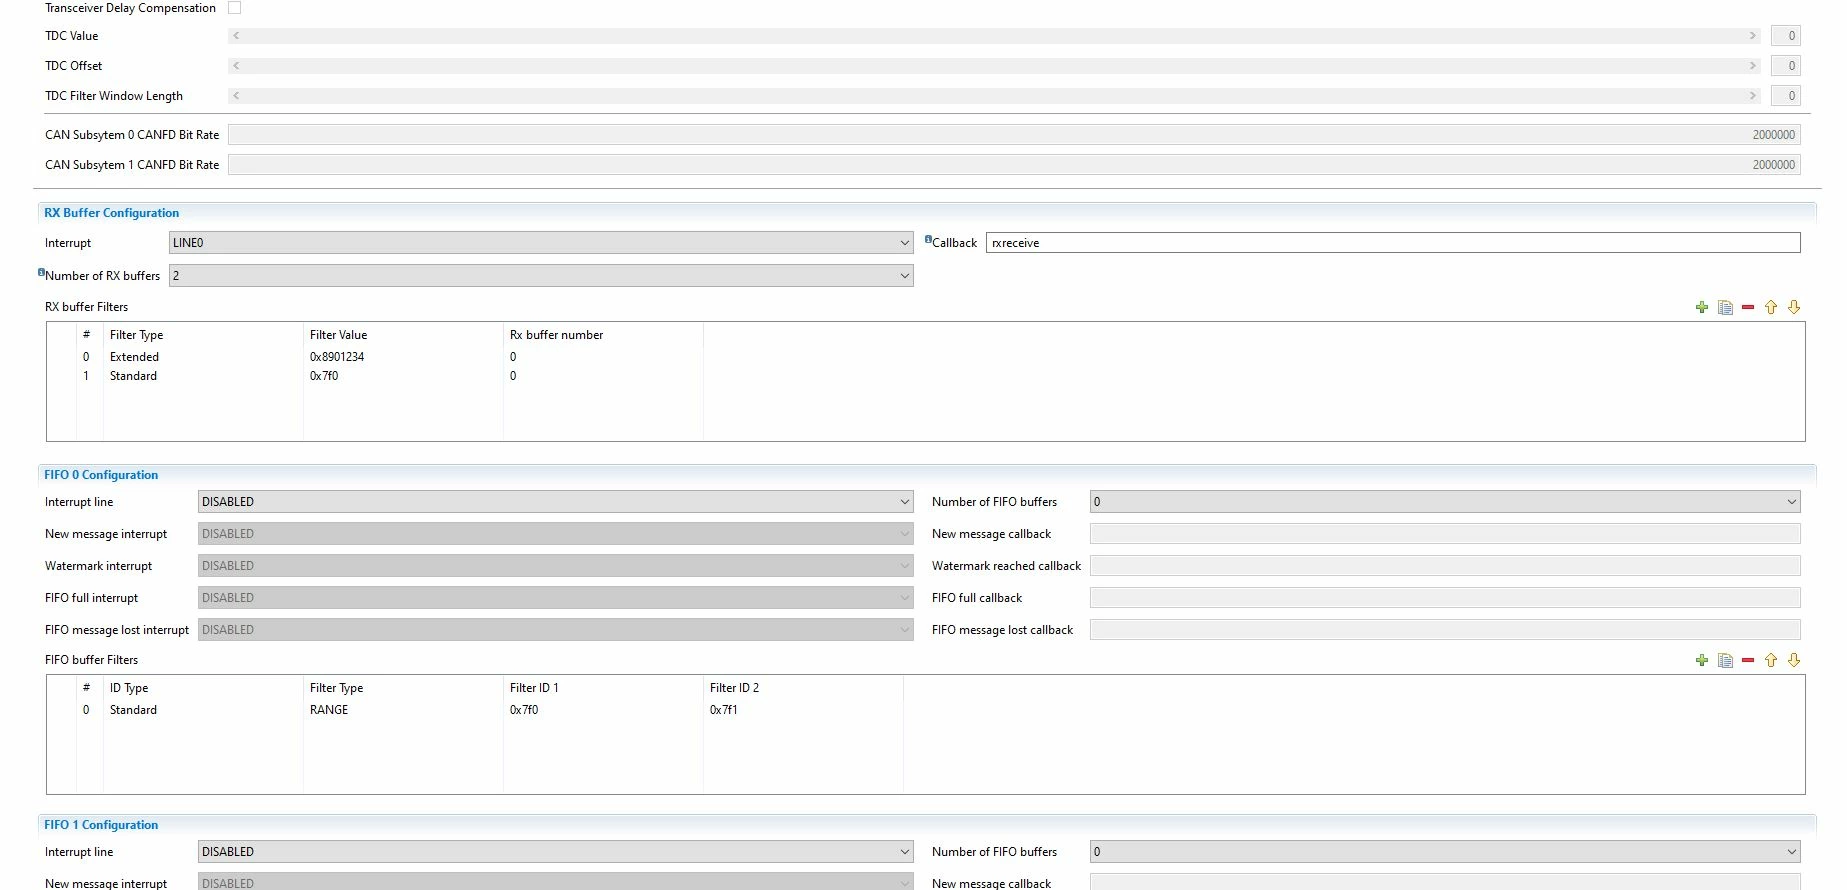Open FIFO 1 Interrupt line dropdown
The height and width of the screenshot is (890, 1847).
(555, 852)
